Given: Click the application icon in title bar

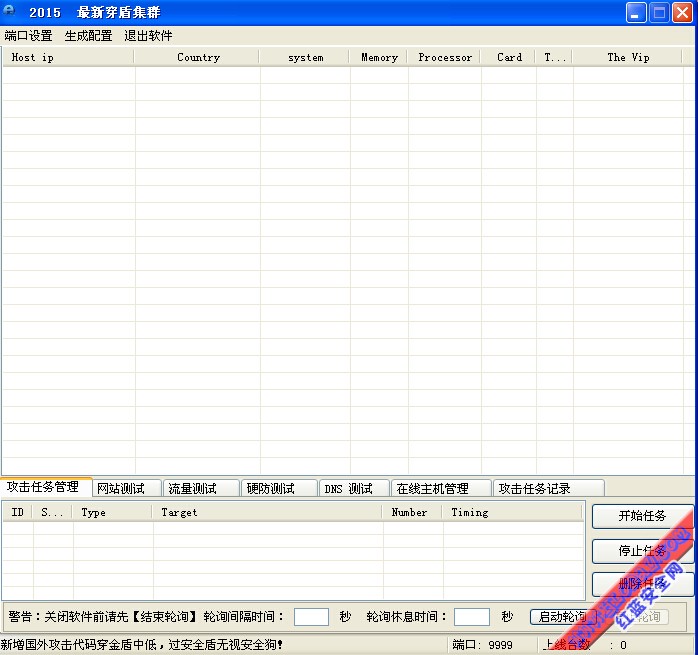Looking at the screenshot, I should [x=9, y=11].
